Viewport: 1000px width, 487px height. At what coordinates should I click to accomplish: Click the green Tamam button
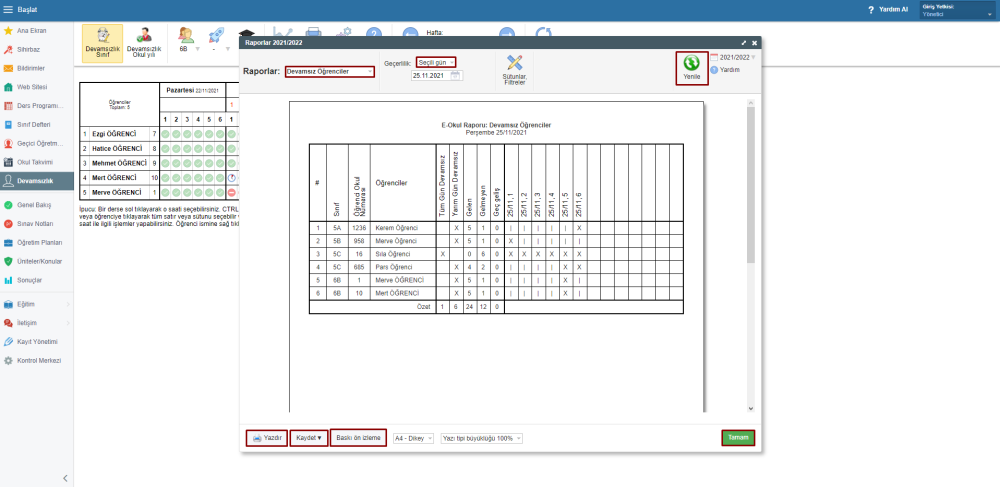click(x=739, y=438)
